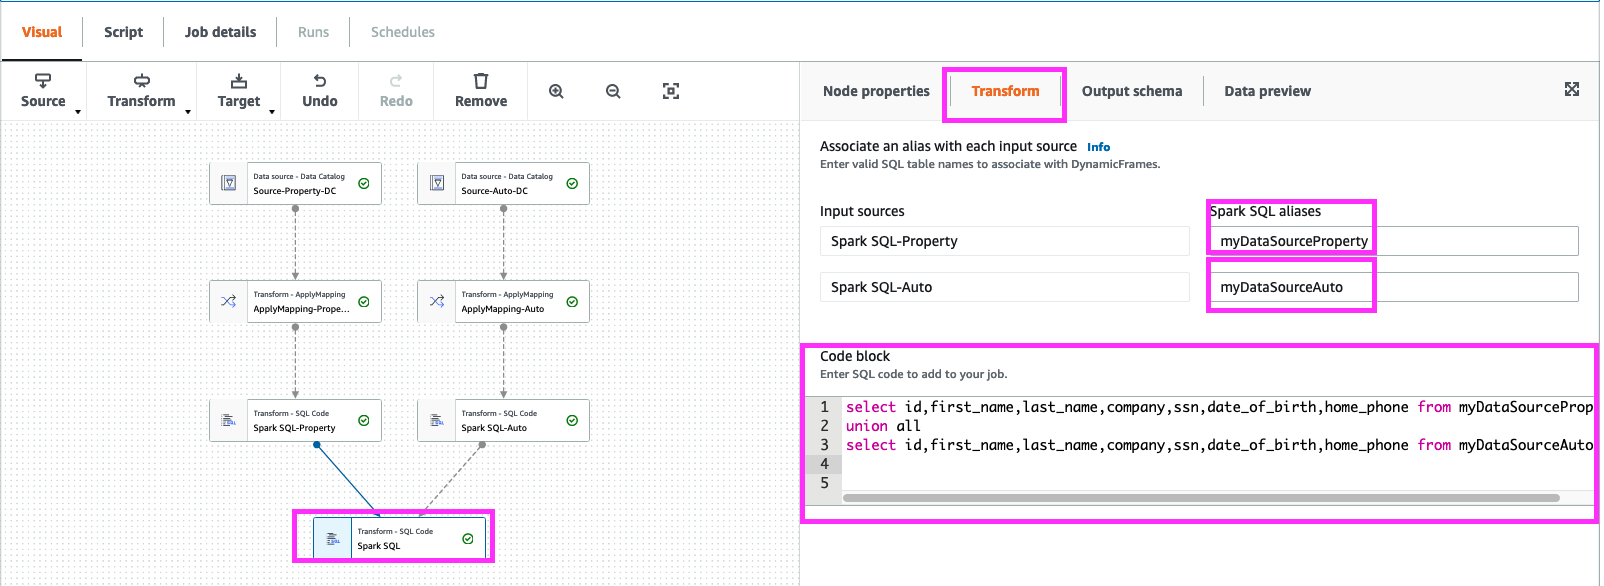Open the Job details tab
1604x586 pixels.
click(220, 32)
